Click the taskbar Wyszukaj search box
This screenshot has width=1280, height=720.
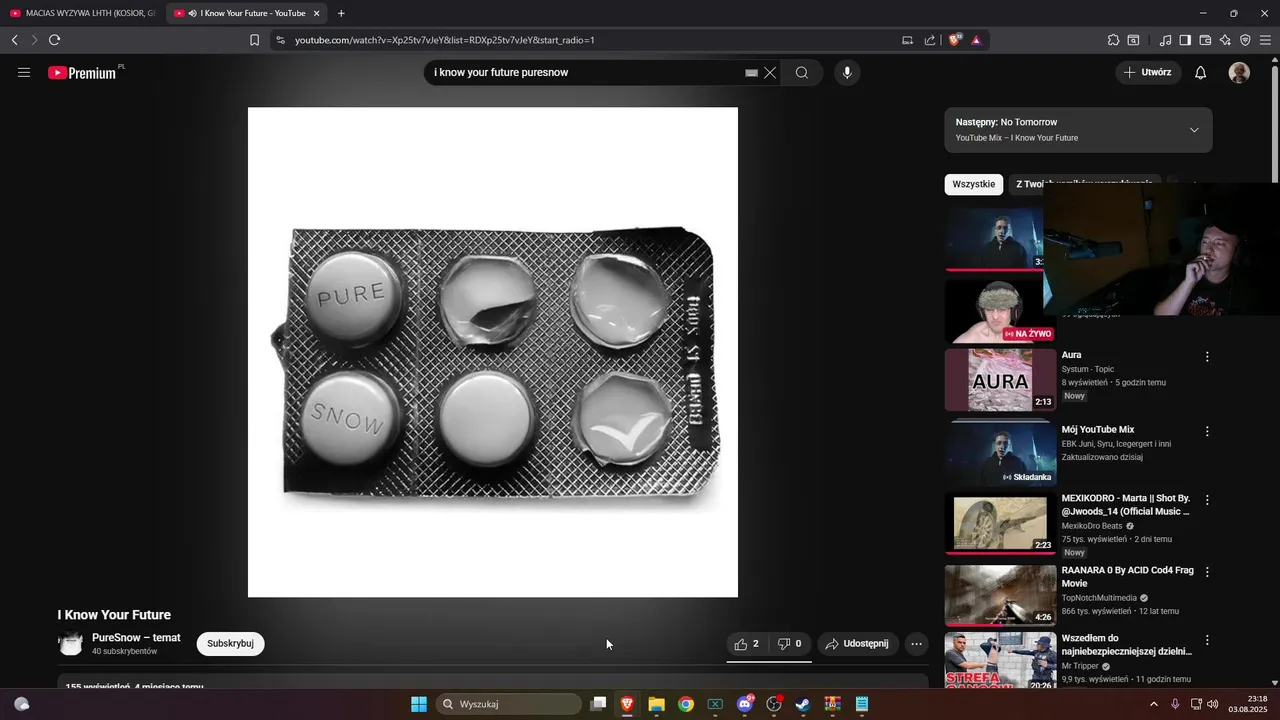(508, 704)
